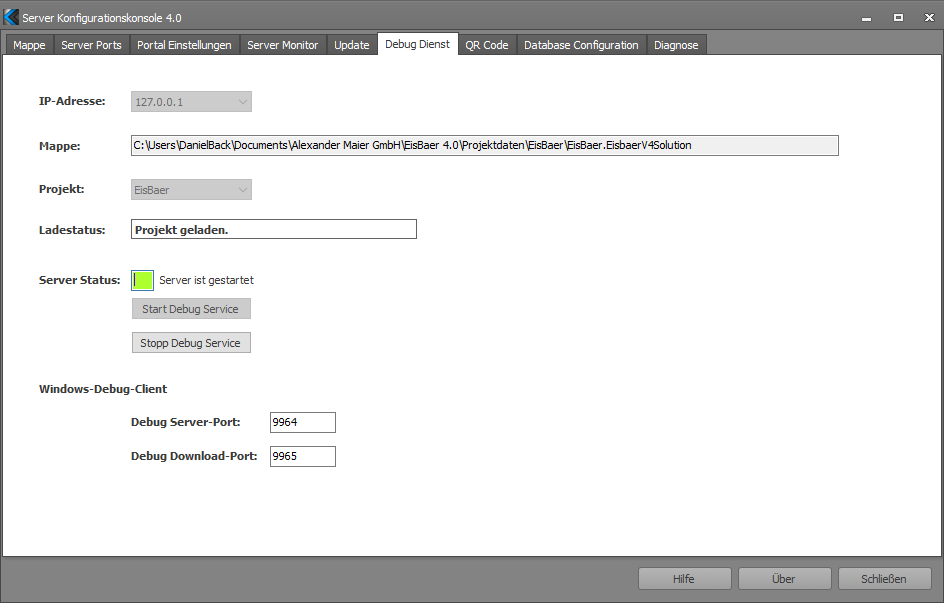Maximize the configuration console window
Screen dimensions: 944x603
point(898,18)
